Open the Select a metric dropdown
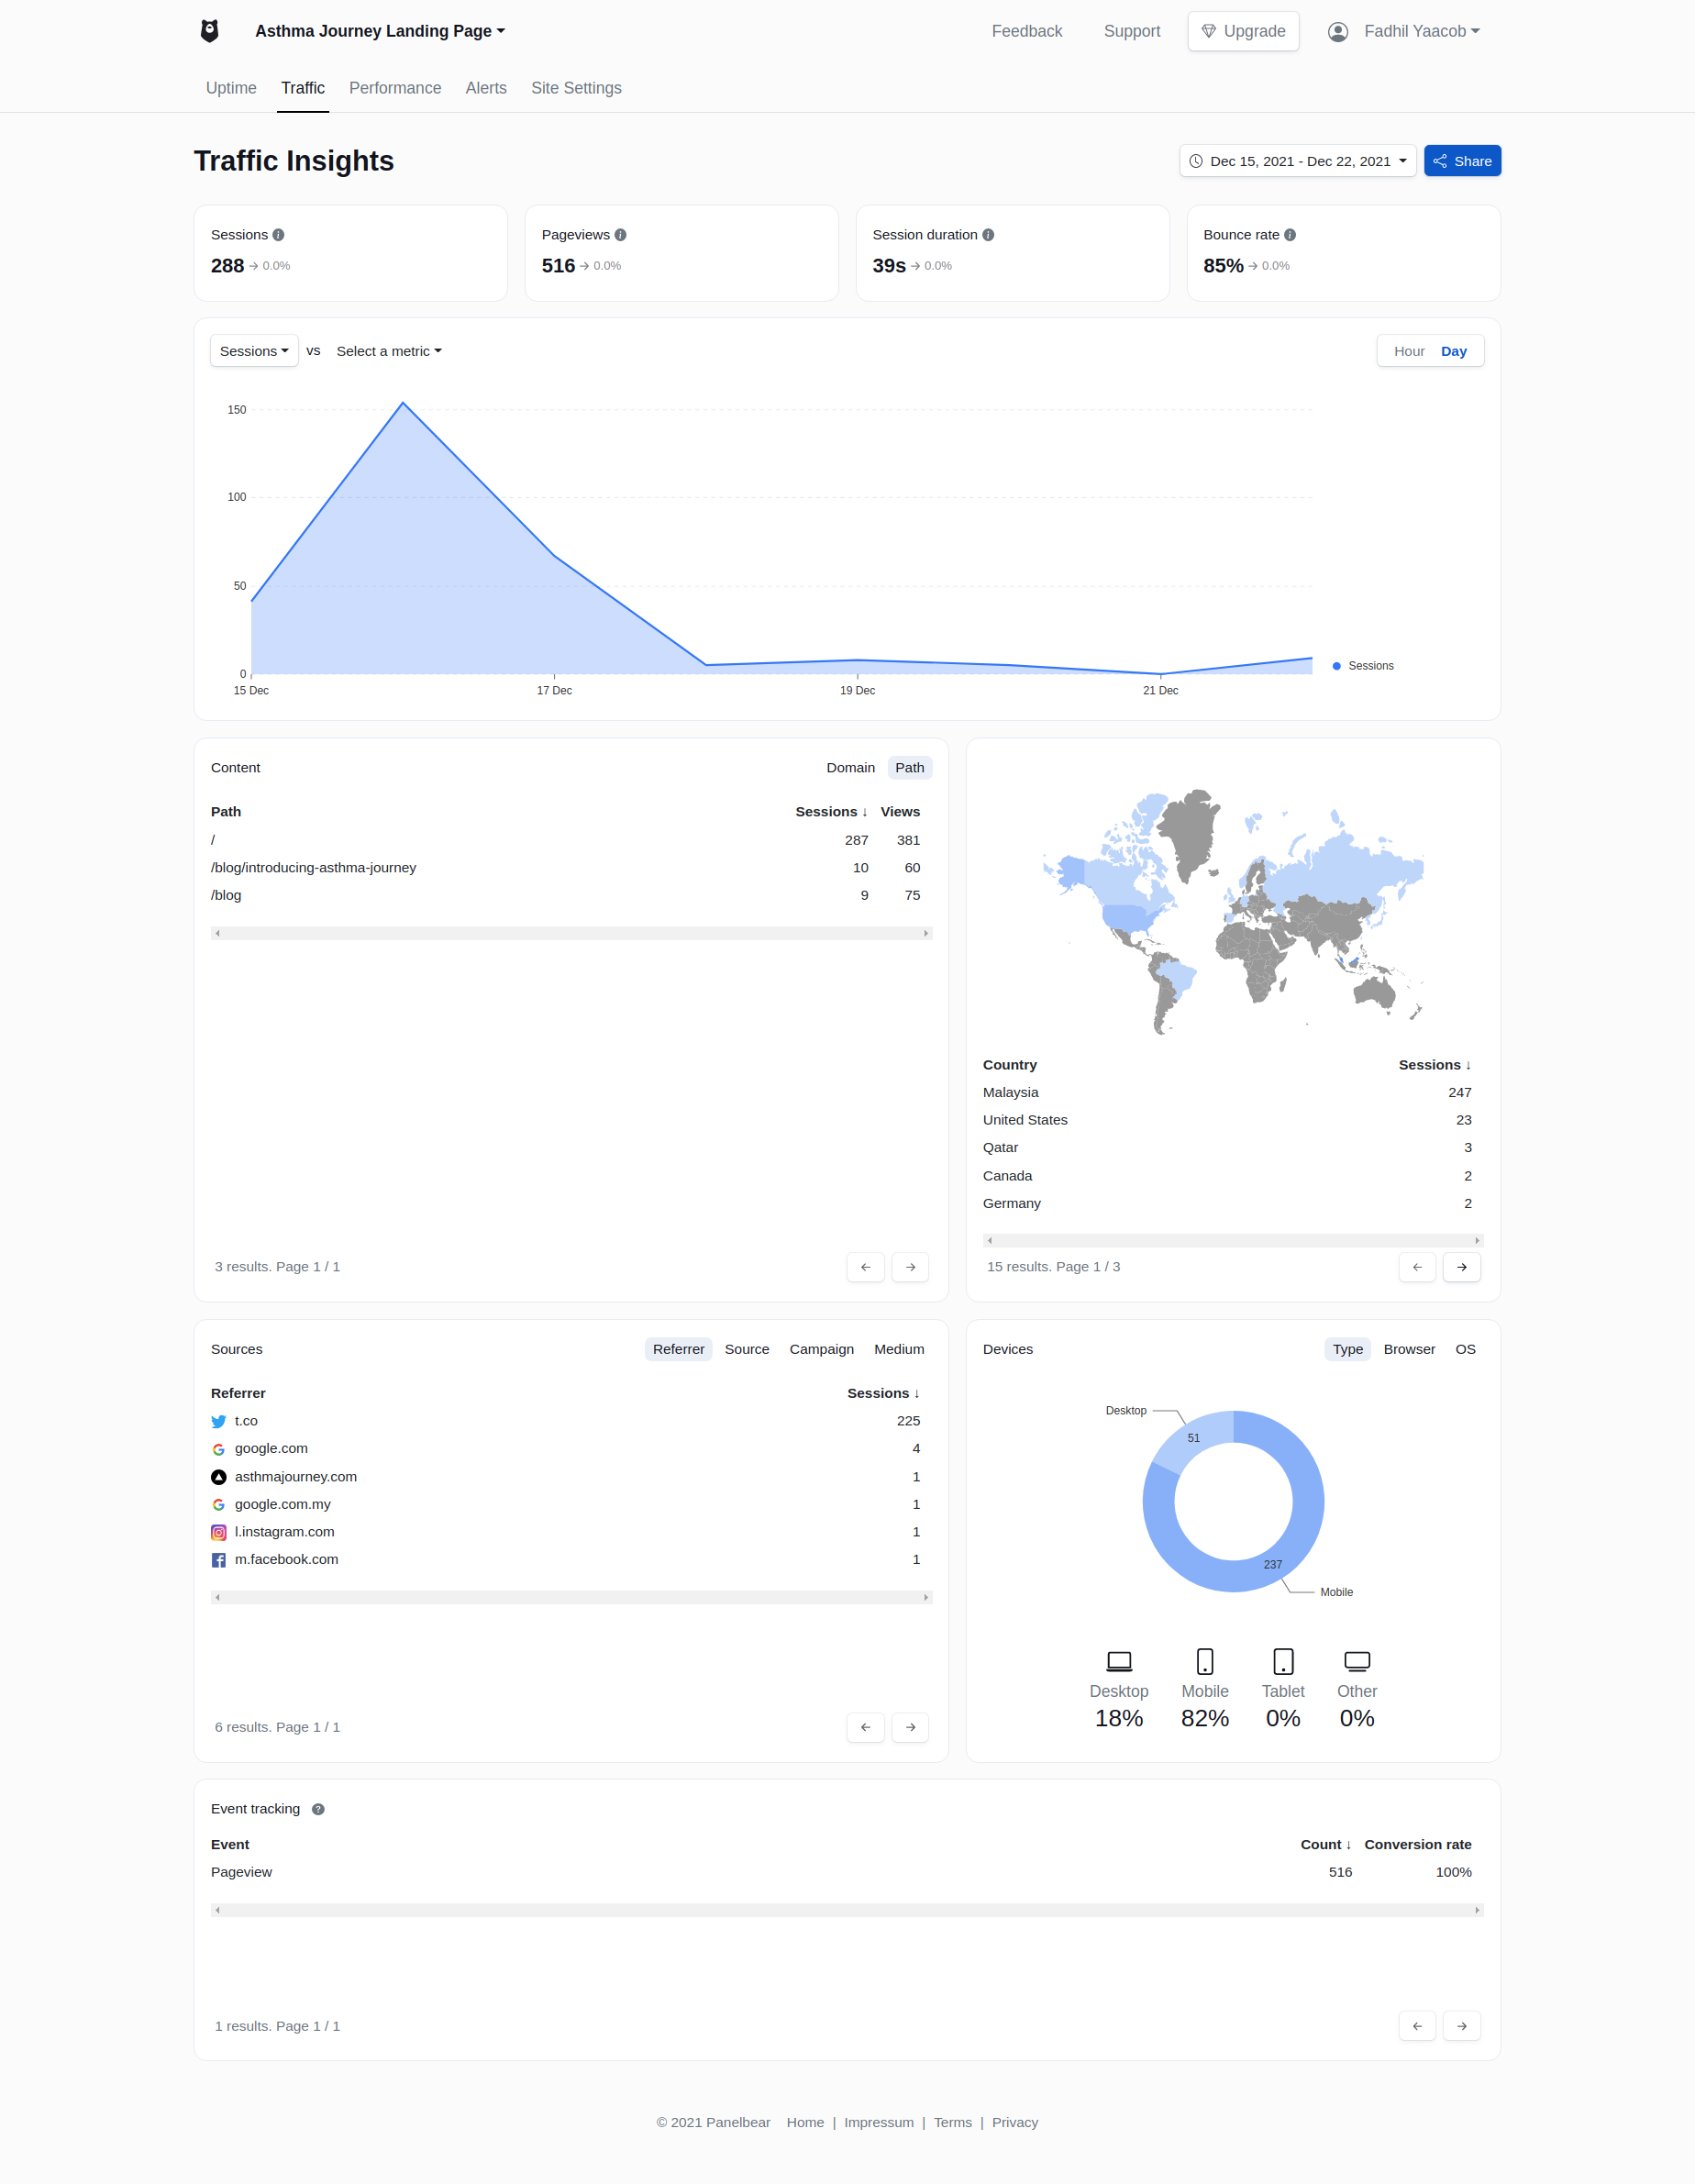Image resolution: width=1695 pixels, height=2184 pixels. 389,351
